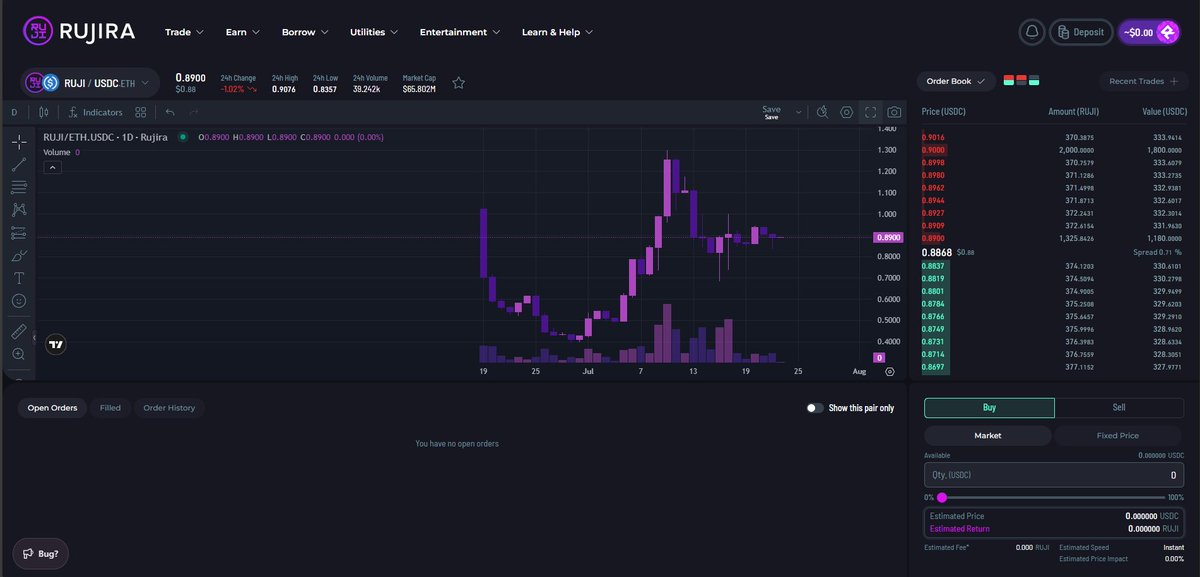This screenshot has height=577, width=1200.
Task: Open the Borrow dropdown menu
Action: coord(305,32)
